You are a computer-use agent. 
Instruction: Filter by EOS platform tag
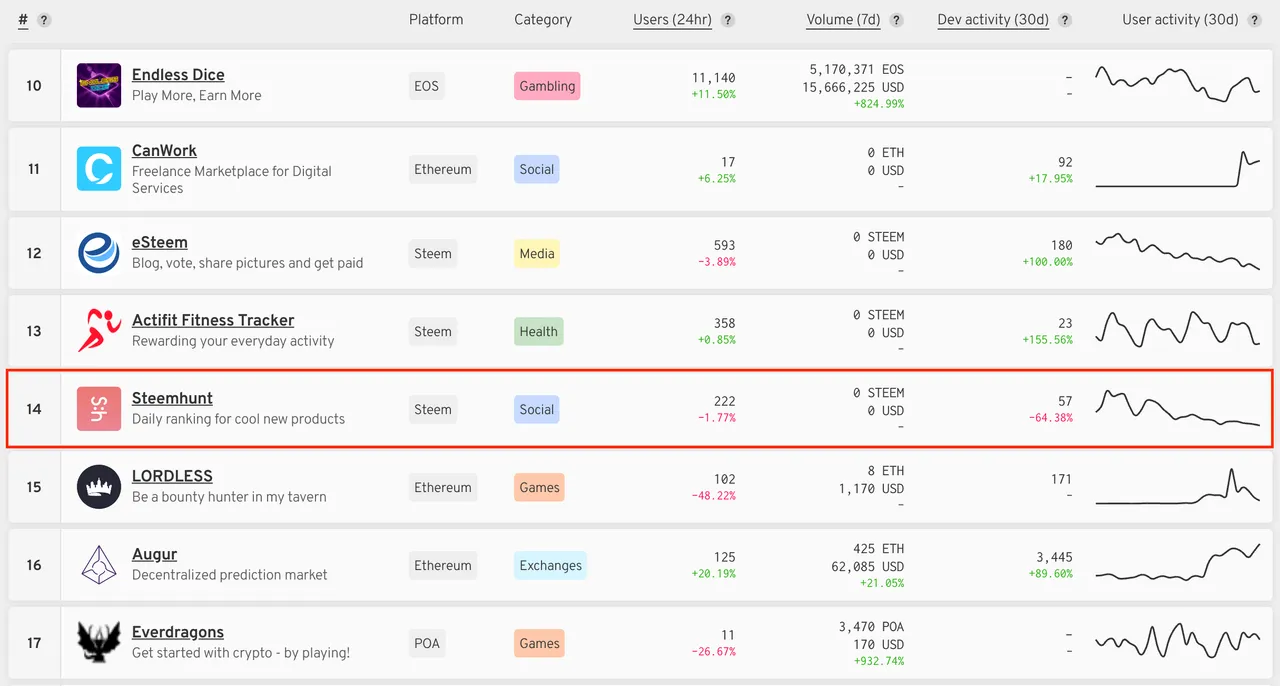click(427, 86)
